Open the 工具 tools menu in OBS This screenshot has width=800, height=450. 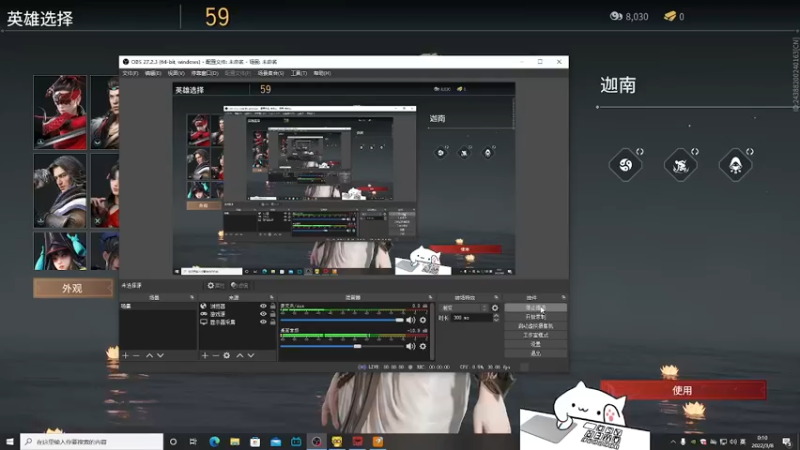299,73
